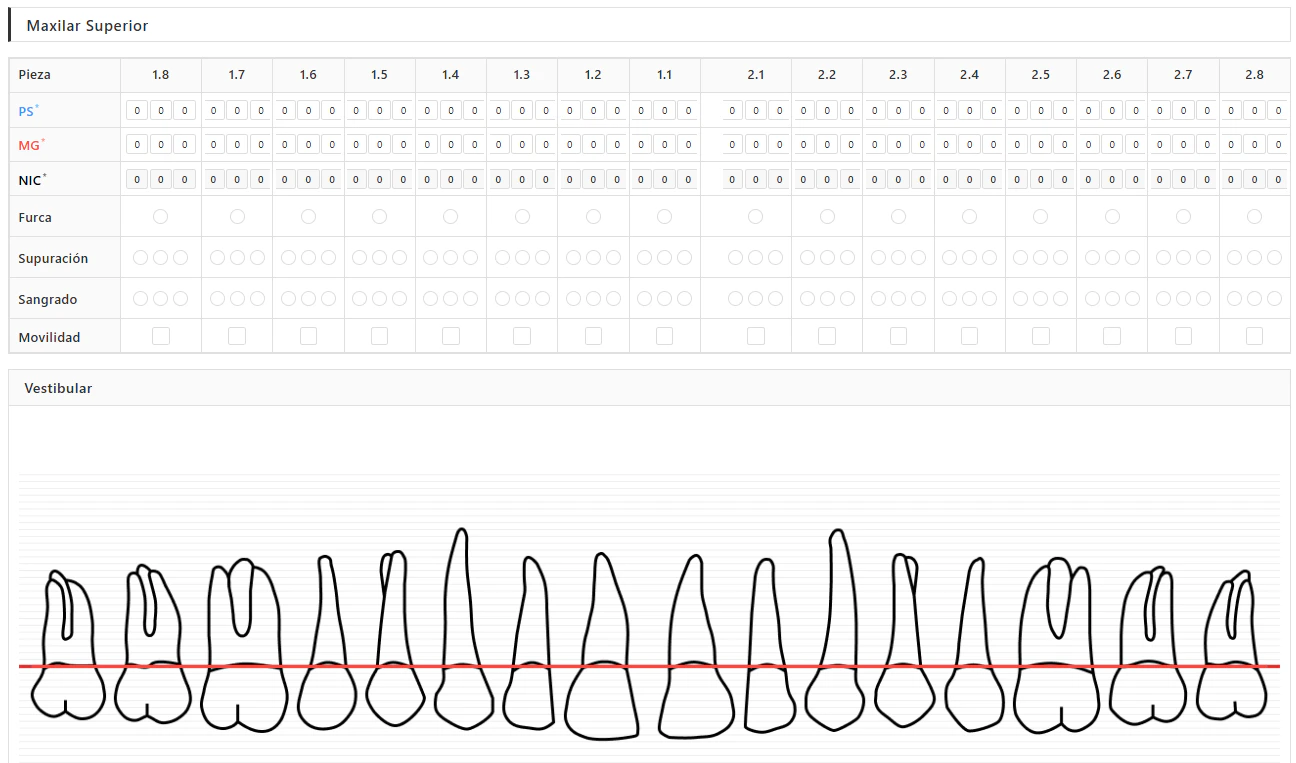The image size is (1296, 763).
Task: Click last NIC input for tooth 2.4
Action: pyautogui.click(x=993, y=180)
